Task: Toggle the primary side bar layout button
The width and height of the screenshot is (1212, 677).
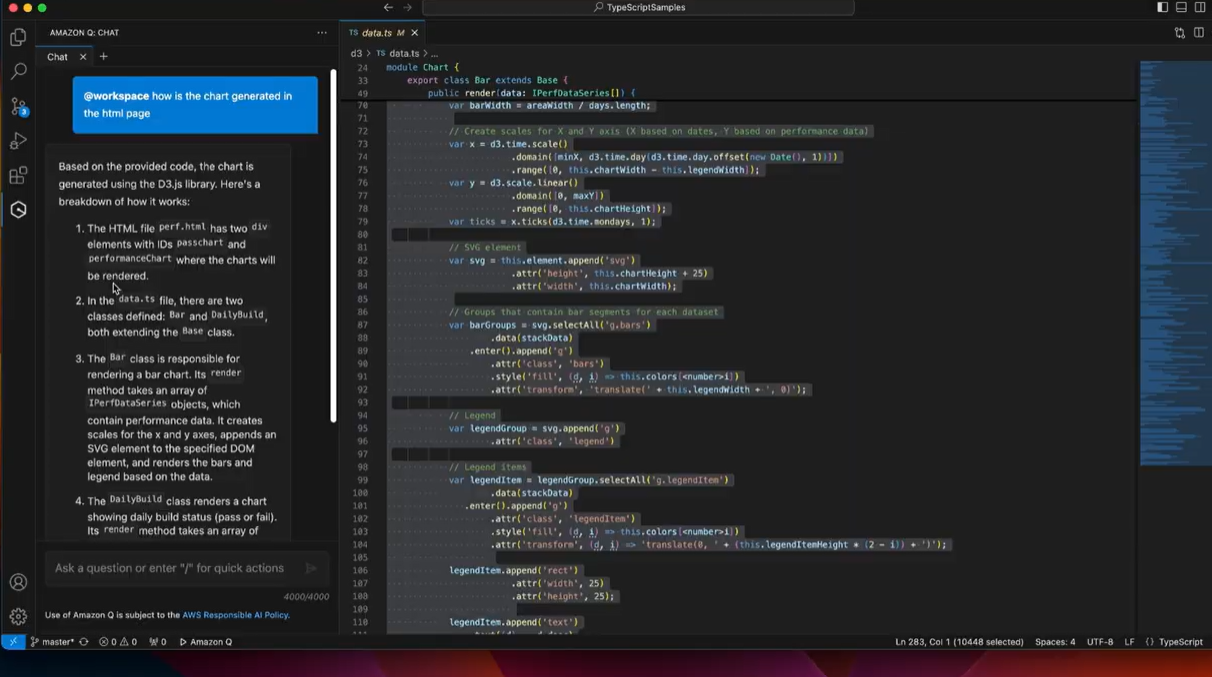Action: coord(1162,8)
